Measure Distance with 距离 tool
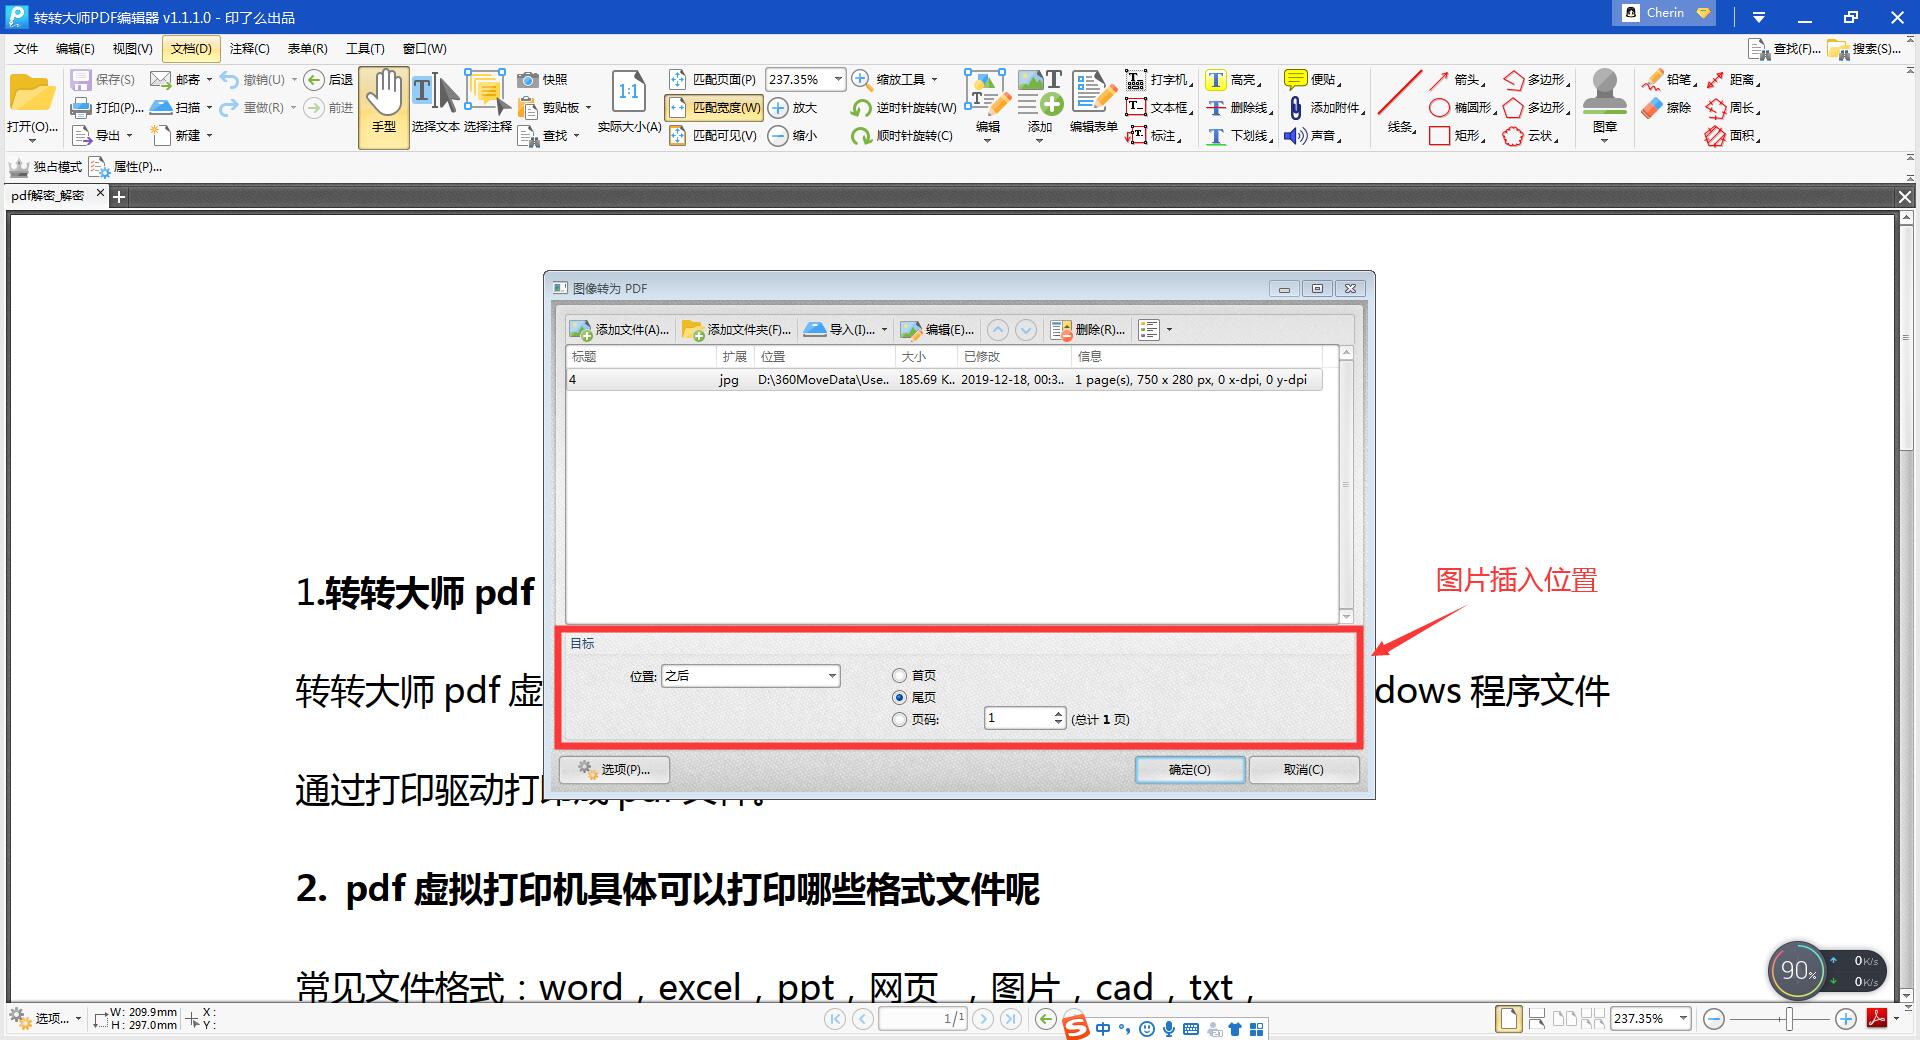 click(x=1733, y=79)
